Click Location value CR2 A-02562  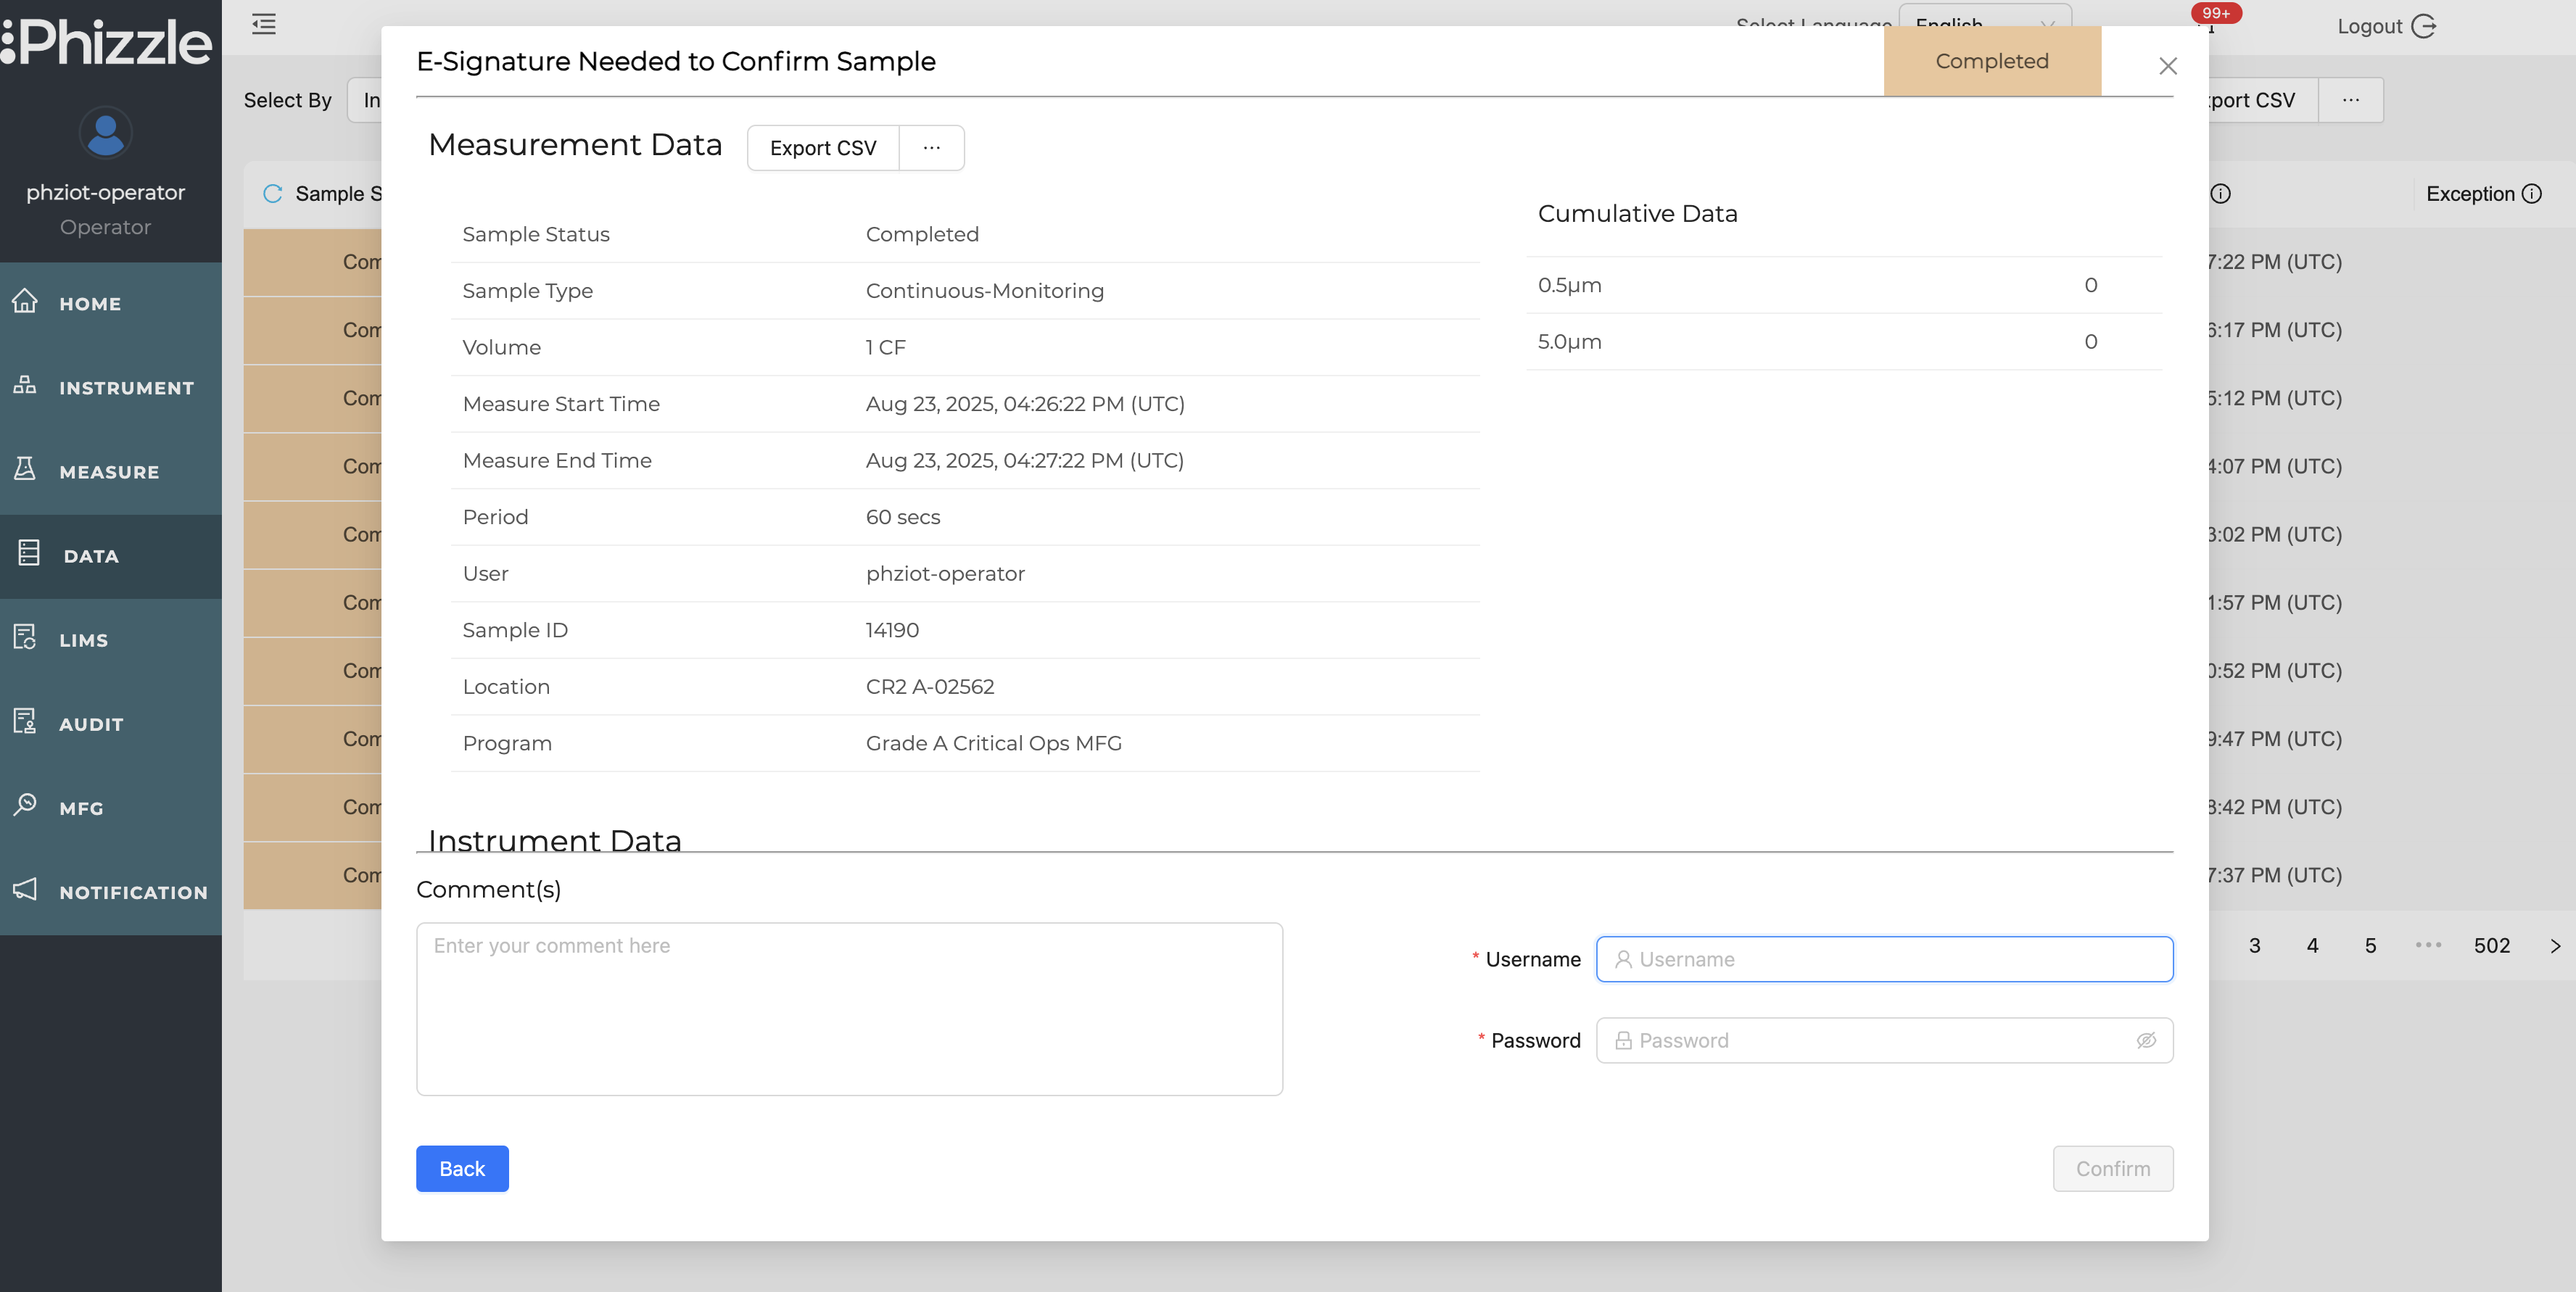(929, 686)
